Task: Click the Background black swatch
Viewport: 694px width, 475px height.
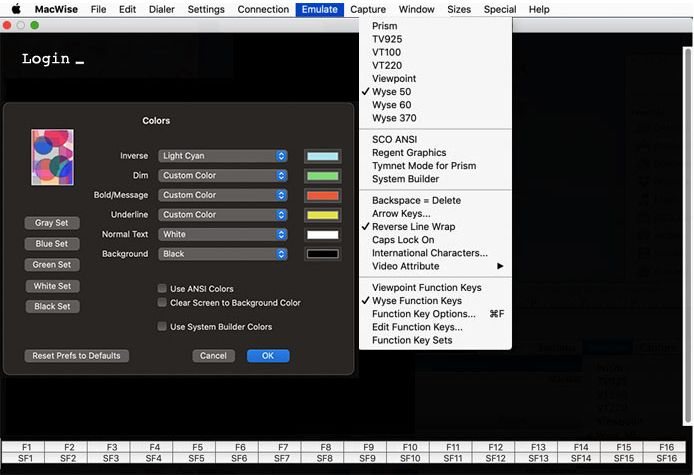Action: pyautogui.click(x=323, y=254)
